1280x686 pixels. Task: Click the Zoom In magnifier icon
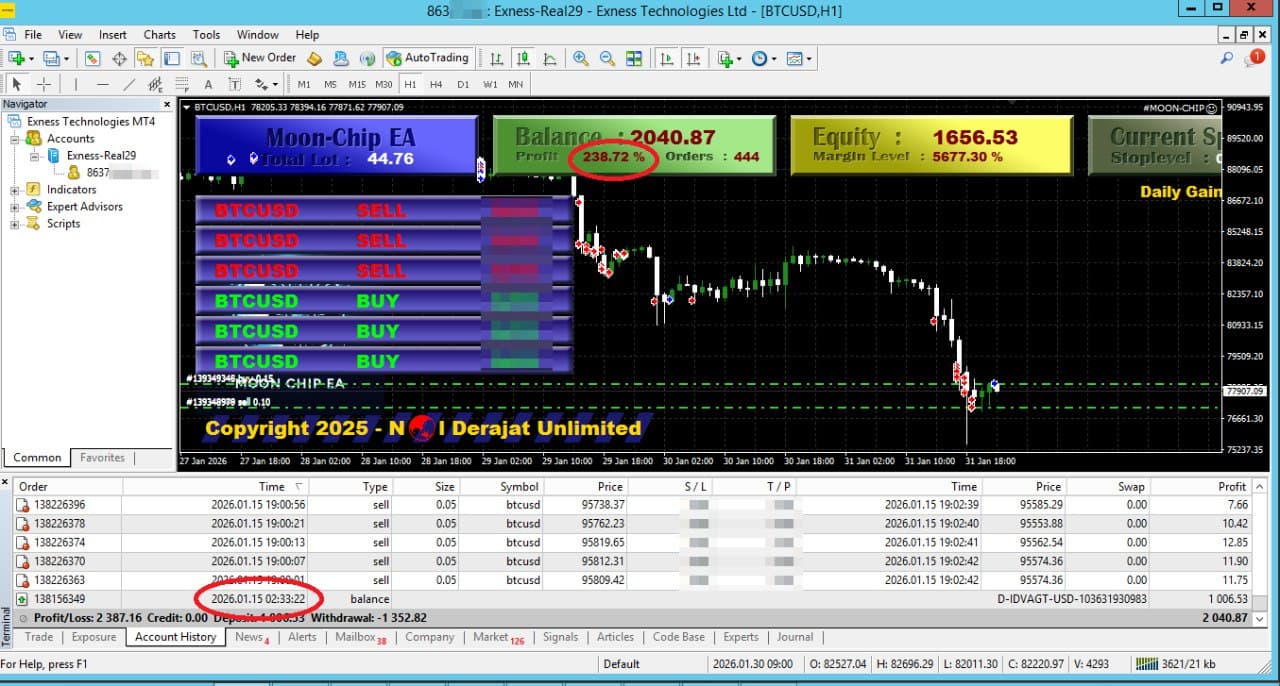click(580, 58)
